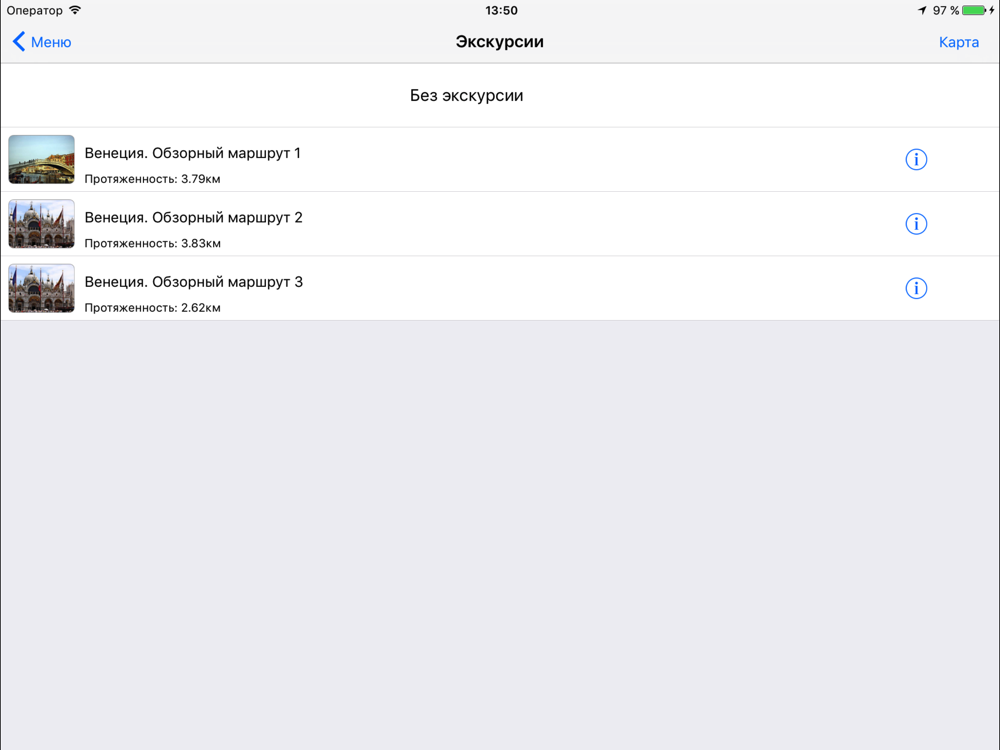Choose Венеция. Обзорный маршрут 1 title
This screenshot has height=750, width=1000.
tap(193, 153)
